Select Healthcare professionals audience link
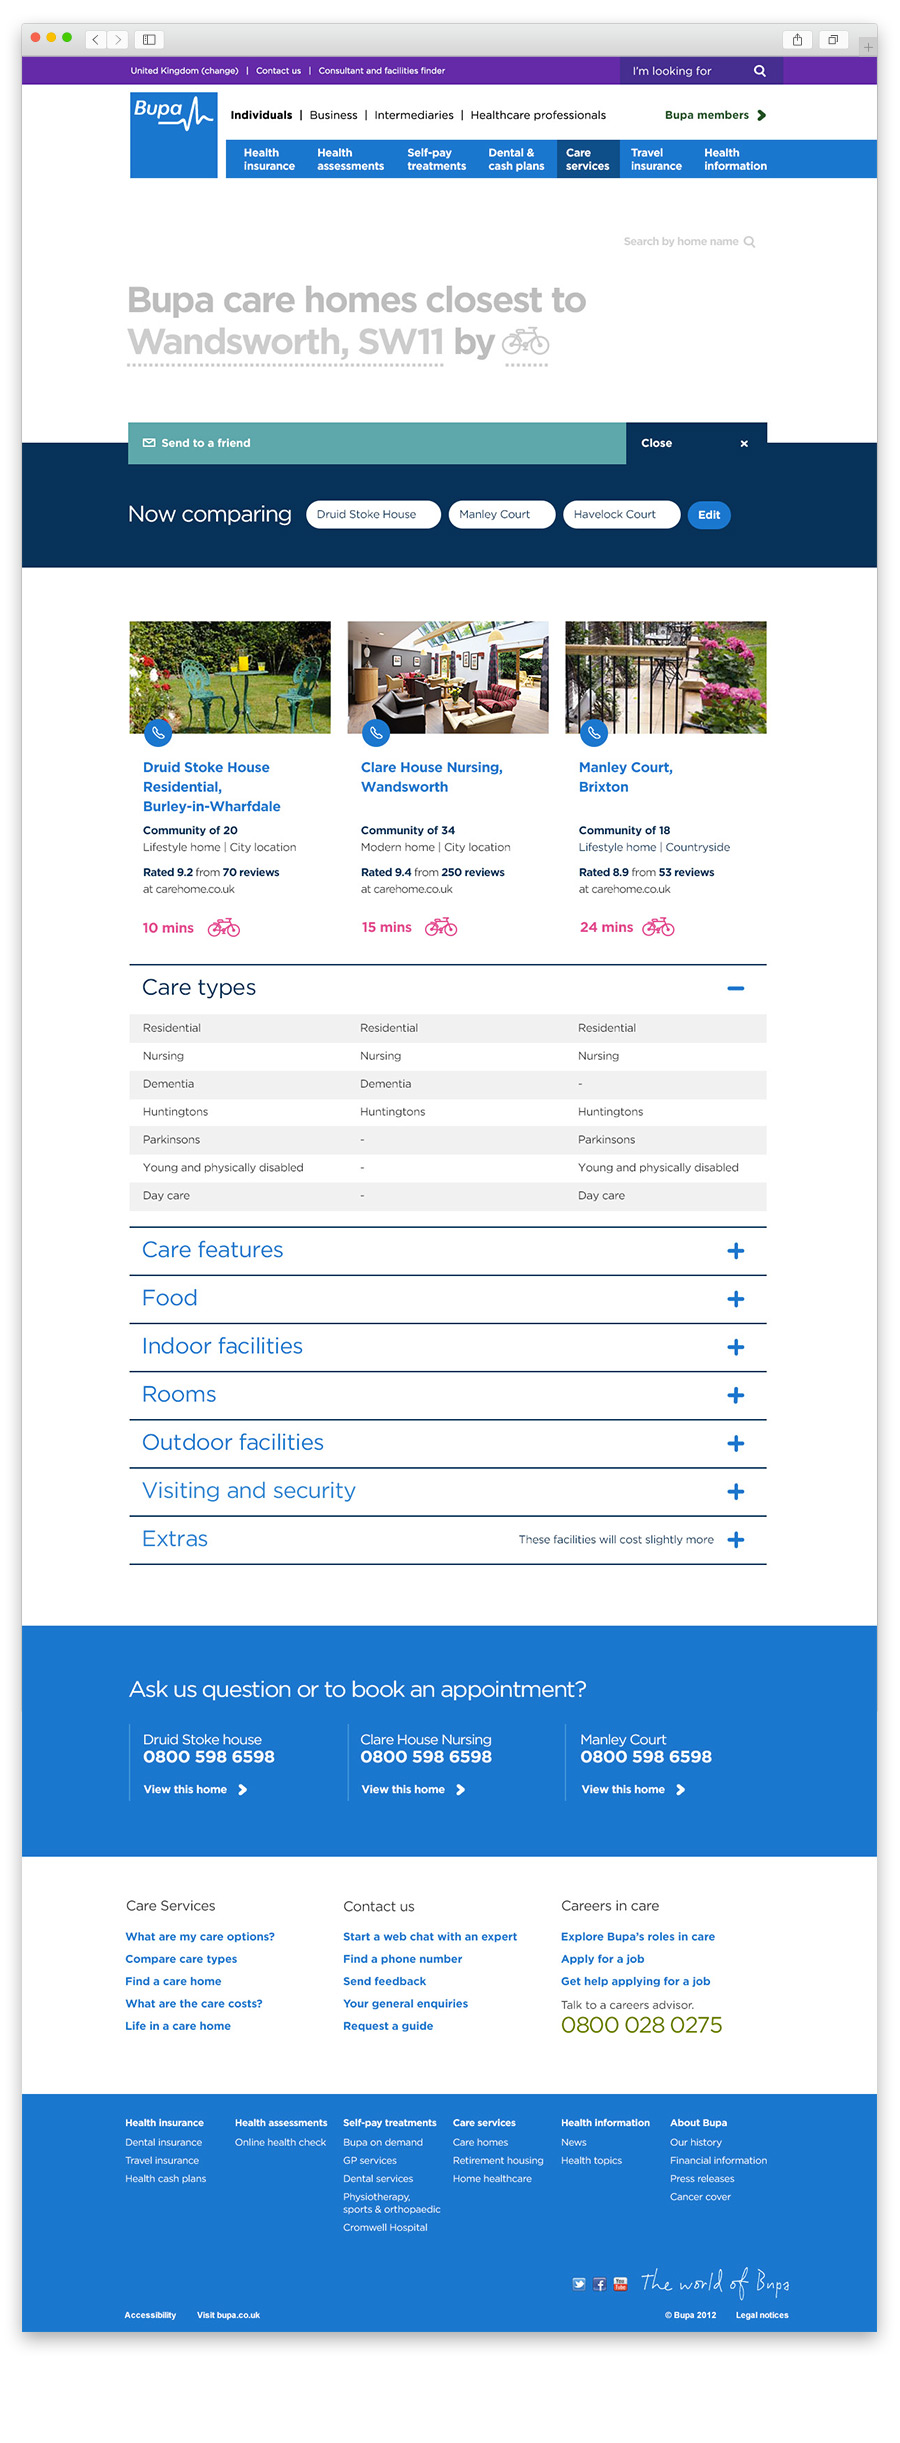Image resolution: width=900 pixels, height=2443 pixels. pos(538,115)
